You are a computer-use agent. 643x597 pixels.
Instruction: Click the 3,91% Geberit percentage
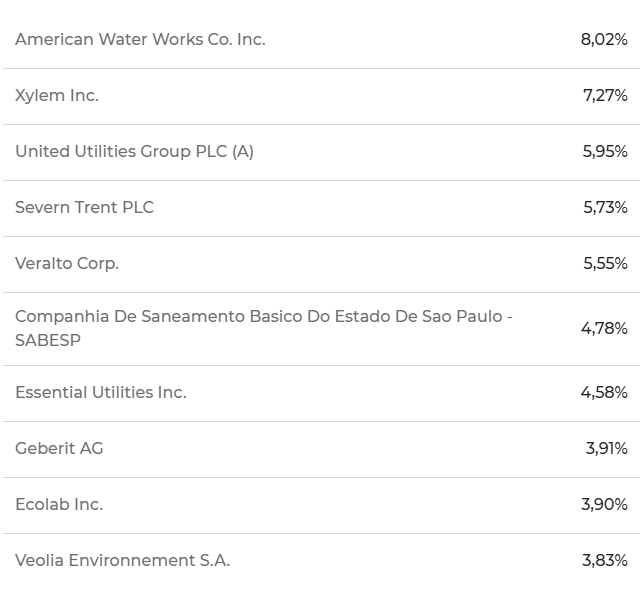[607, 449]
